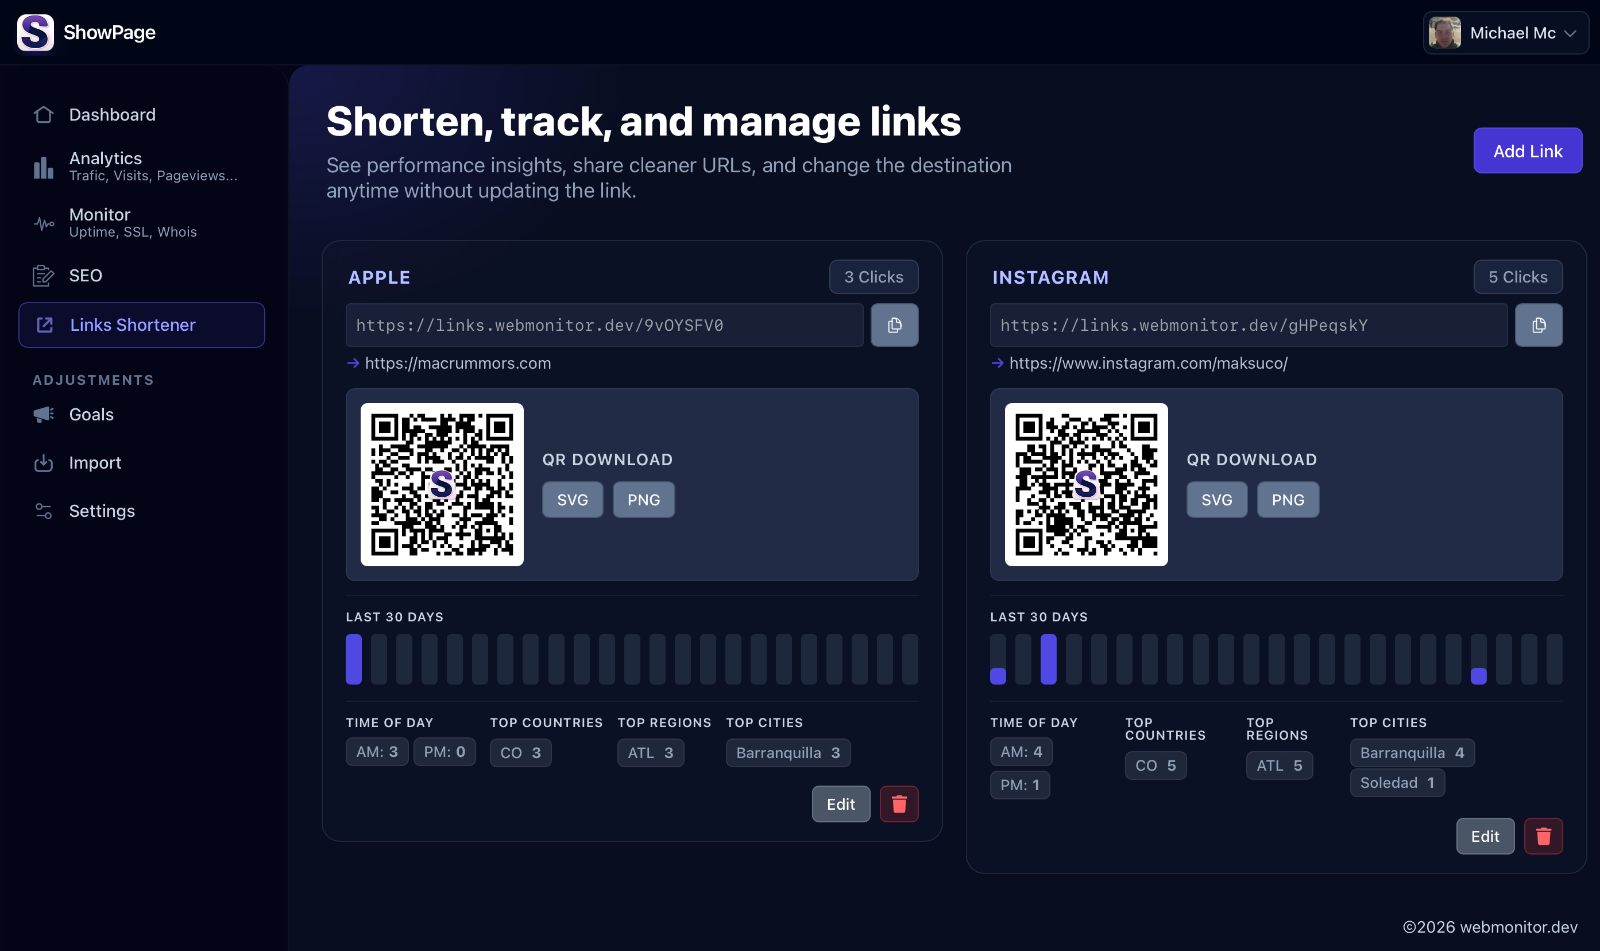Click the Add Link button
Viewport: 1600px width, 951px height.
pyautogui.click(x=1527, y=150)
